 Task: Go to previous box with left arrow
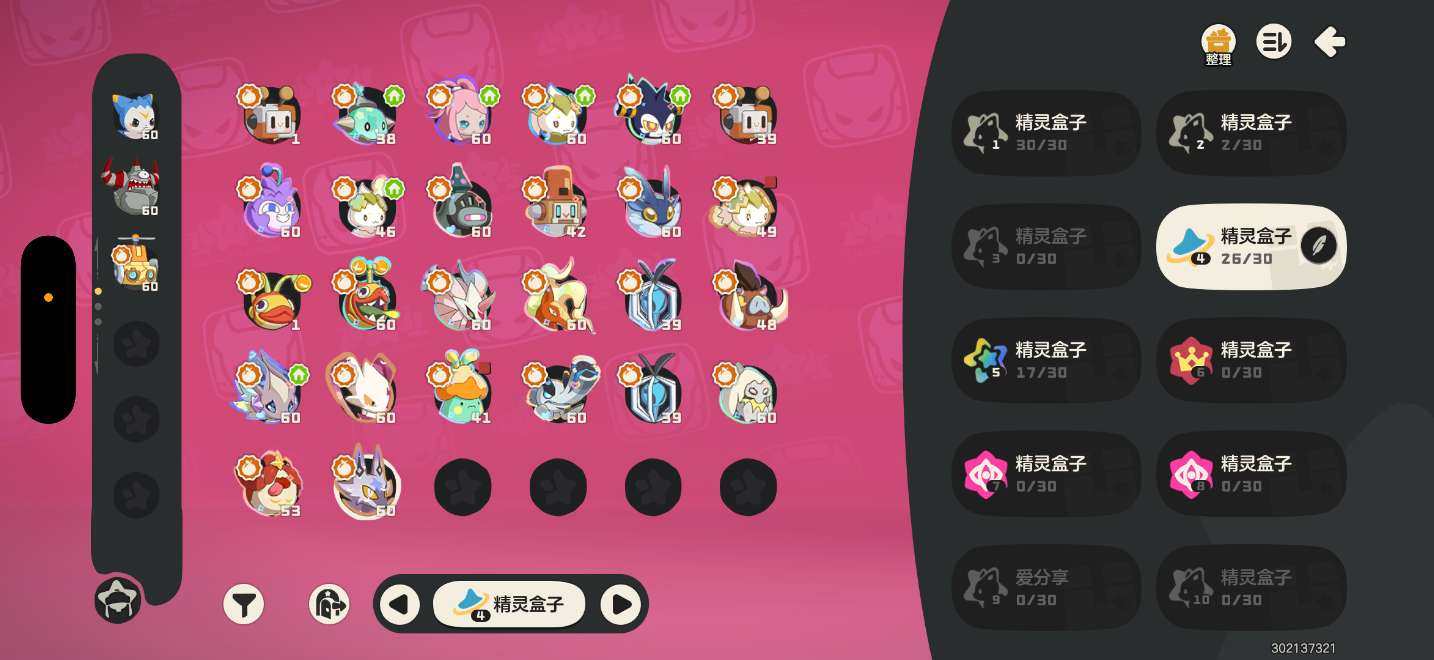tap(399, 604)
